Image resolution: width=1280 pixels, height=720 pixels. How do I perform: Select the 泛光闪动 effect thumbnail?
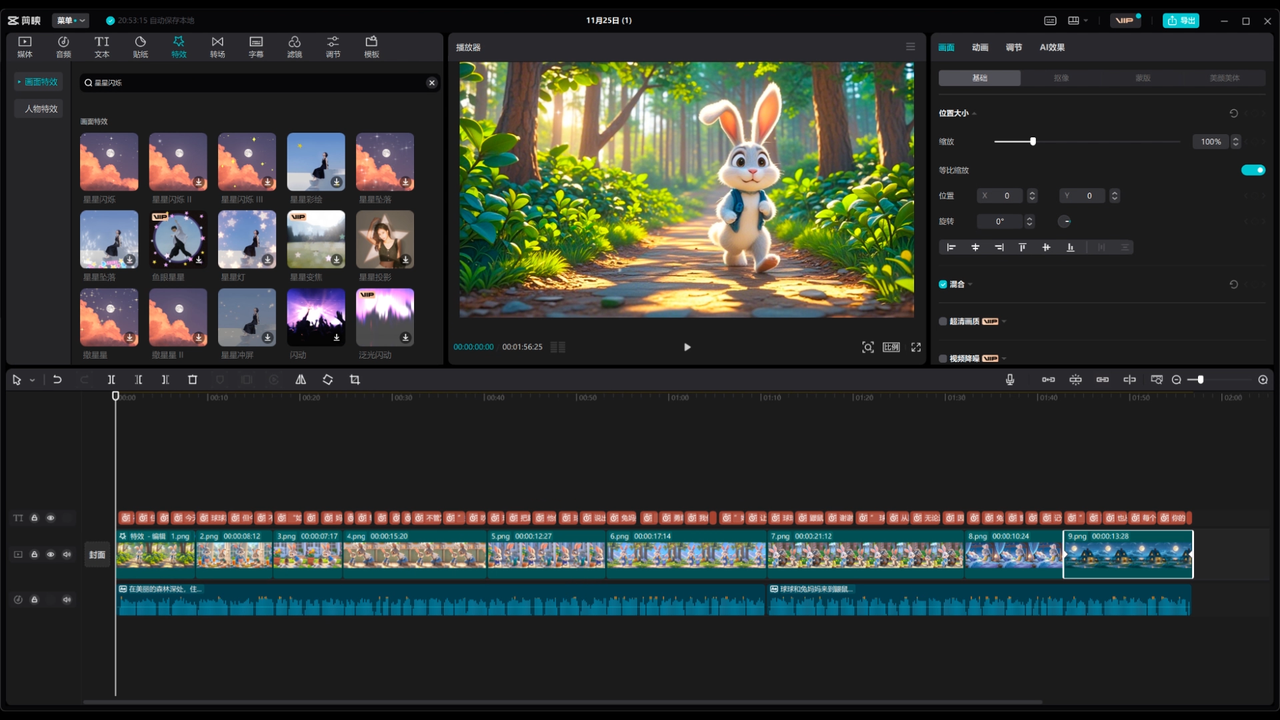[385, 317]
